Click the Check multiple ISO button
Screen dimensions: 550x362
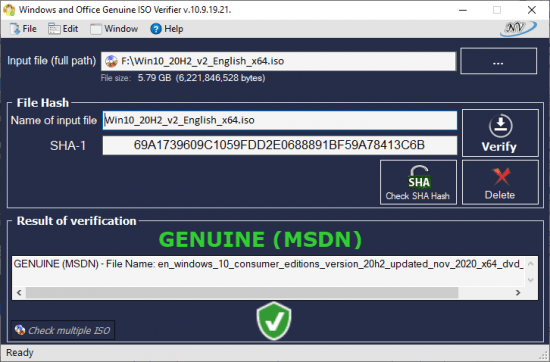[63, 330]
